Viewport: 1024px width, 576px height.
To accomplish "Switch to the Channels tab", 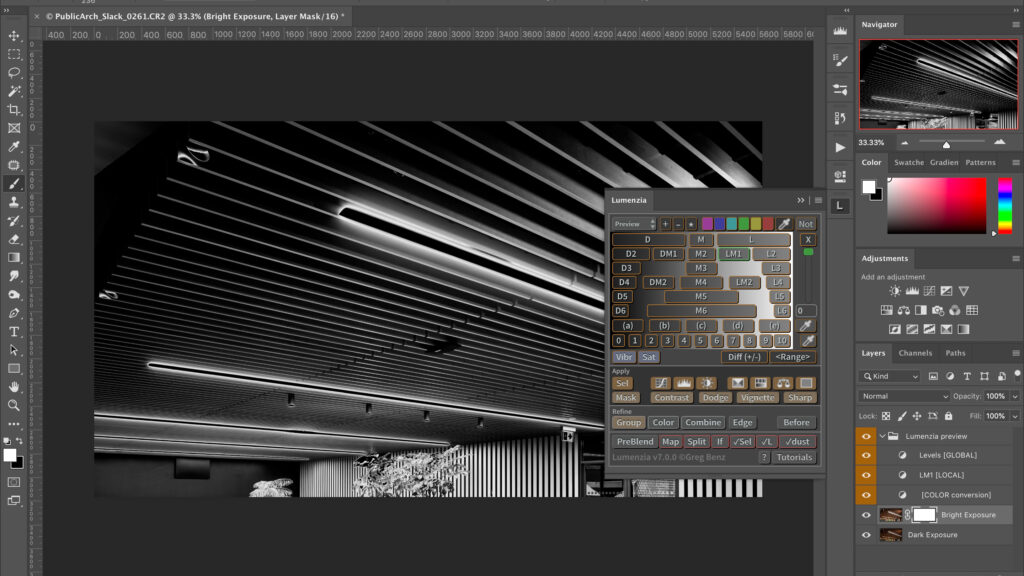I will pyautogui.click(x=914, y=353).
